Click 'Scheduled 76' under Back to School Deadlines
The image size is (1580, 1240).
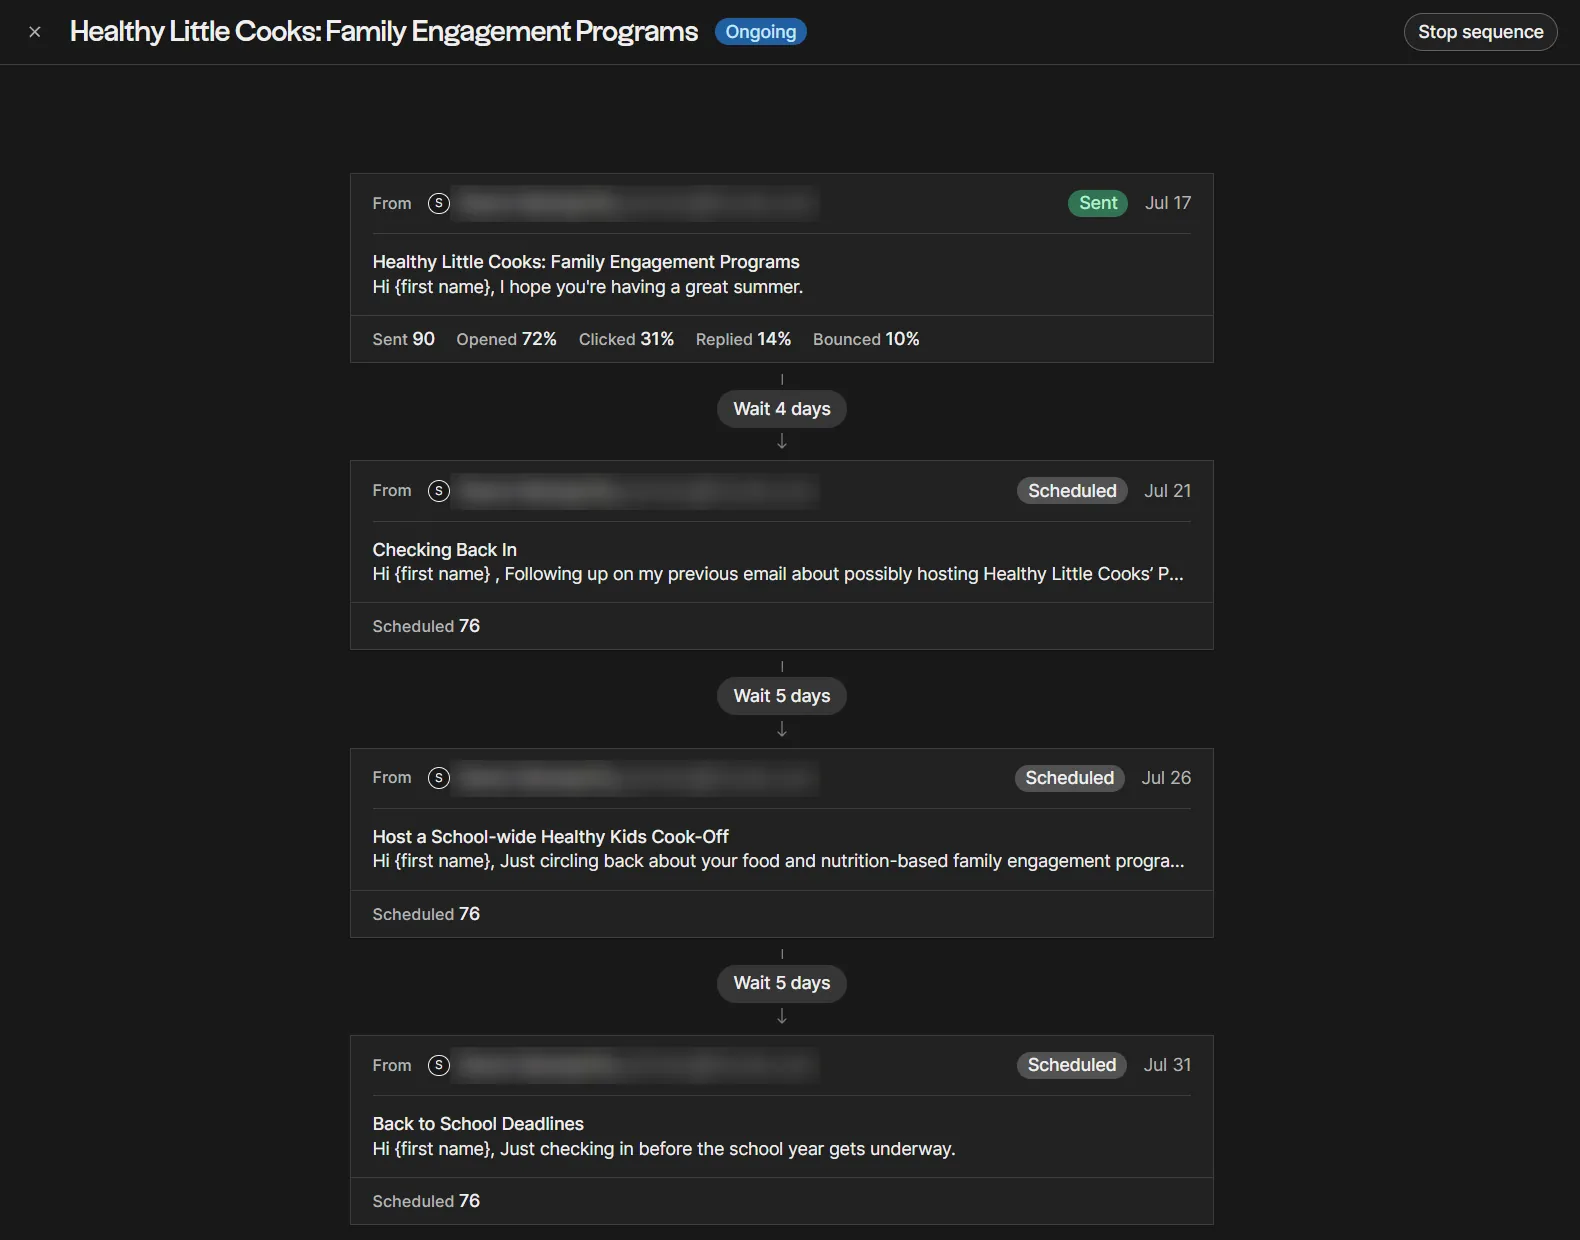tap(426, 1201)
